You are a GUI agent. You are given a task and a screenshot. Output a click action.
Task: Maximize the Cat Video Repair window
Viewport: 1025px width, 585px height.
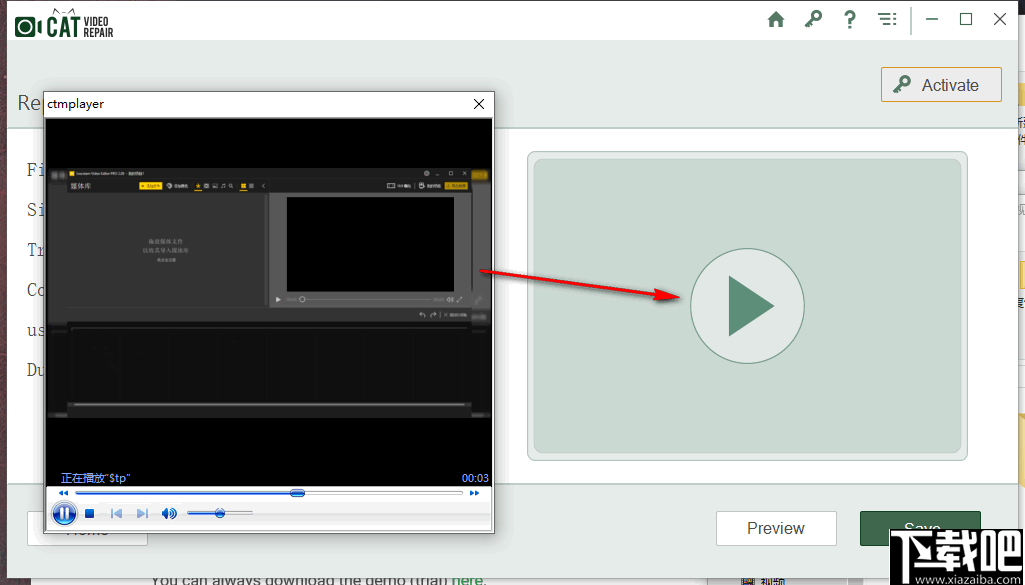(966, 20)
